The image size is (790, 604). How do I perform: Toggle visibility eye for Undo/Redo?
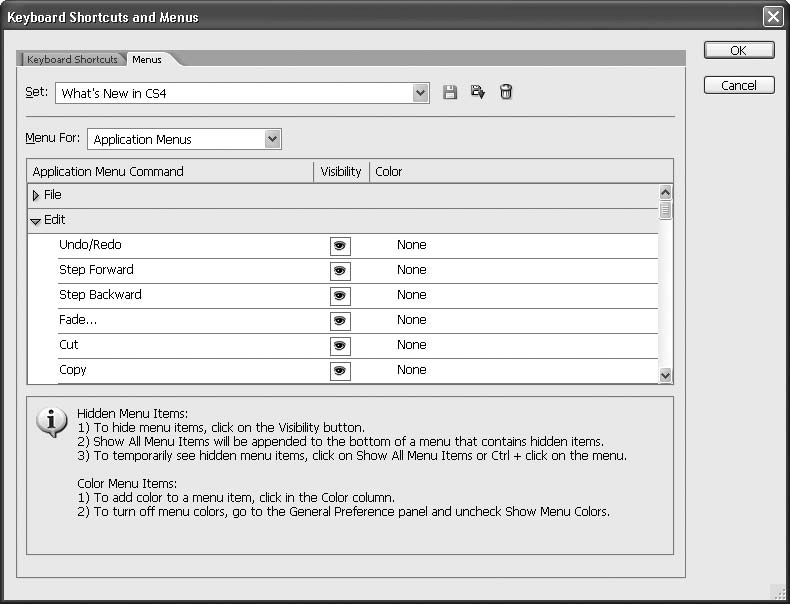(x=340, y=245)
